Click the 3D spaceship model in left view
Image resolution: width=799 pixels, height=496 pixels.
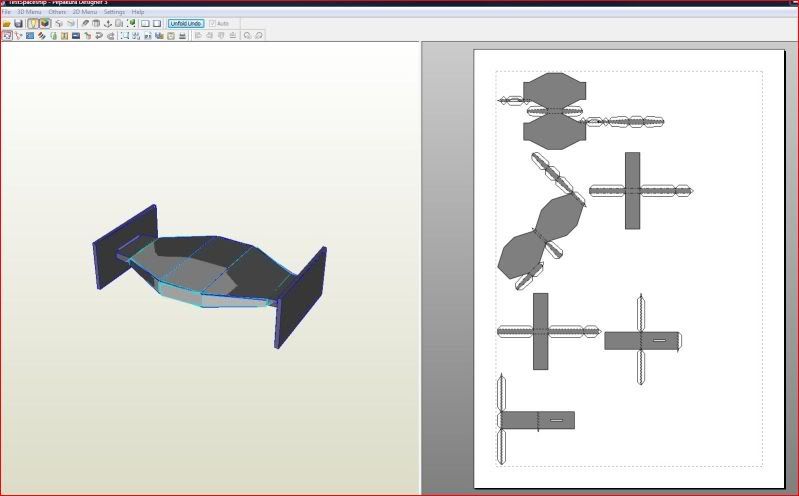pyautogui.click(x=209, y=276)
